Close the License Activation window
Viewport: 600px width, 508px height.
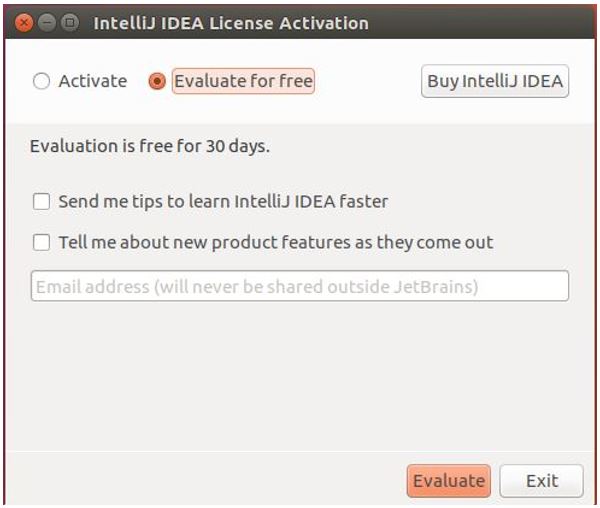[24, 23]
